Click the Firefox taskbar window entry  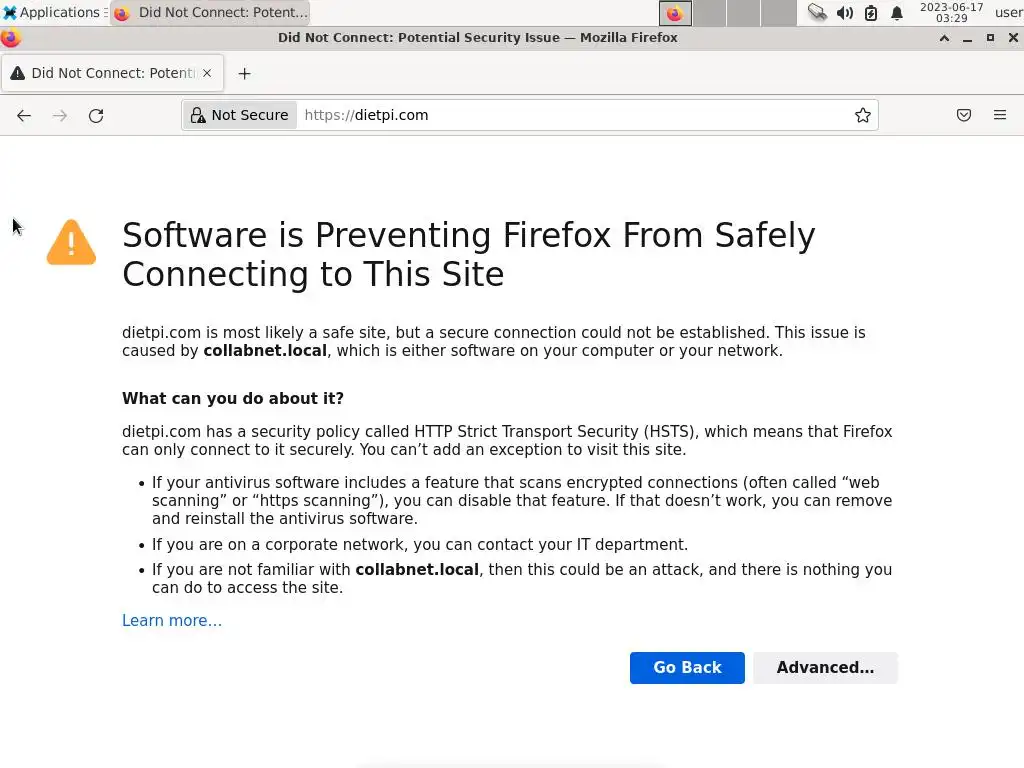coord(210,13)
